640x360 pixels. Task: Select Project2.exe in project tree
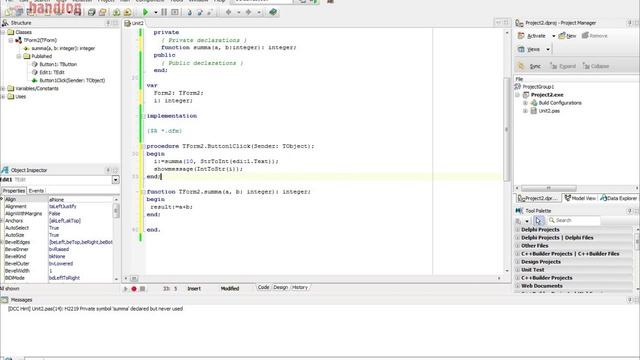547,95
